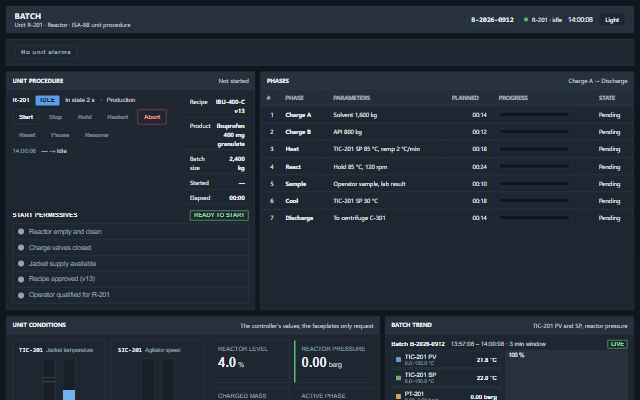Open the SIC-201 Agitator speed faceplate
The width and height of the screenshot is (640, 400).
click(158, 370)
